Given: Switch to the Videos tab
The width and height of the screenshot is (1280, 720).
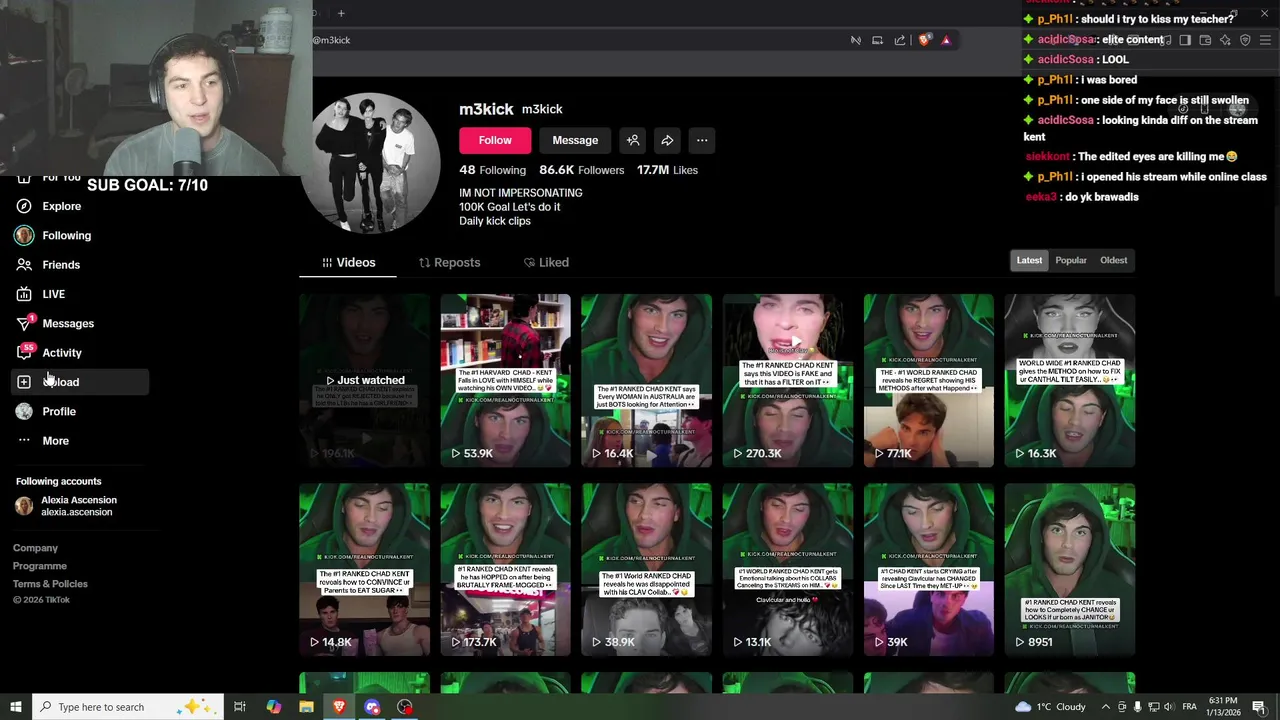Looking at the screenshot, I should coord(348,262).
